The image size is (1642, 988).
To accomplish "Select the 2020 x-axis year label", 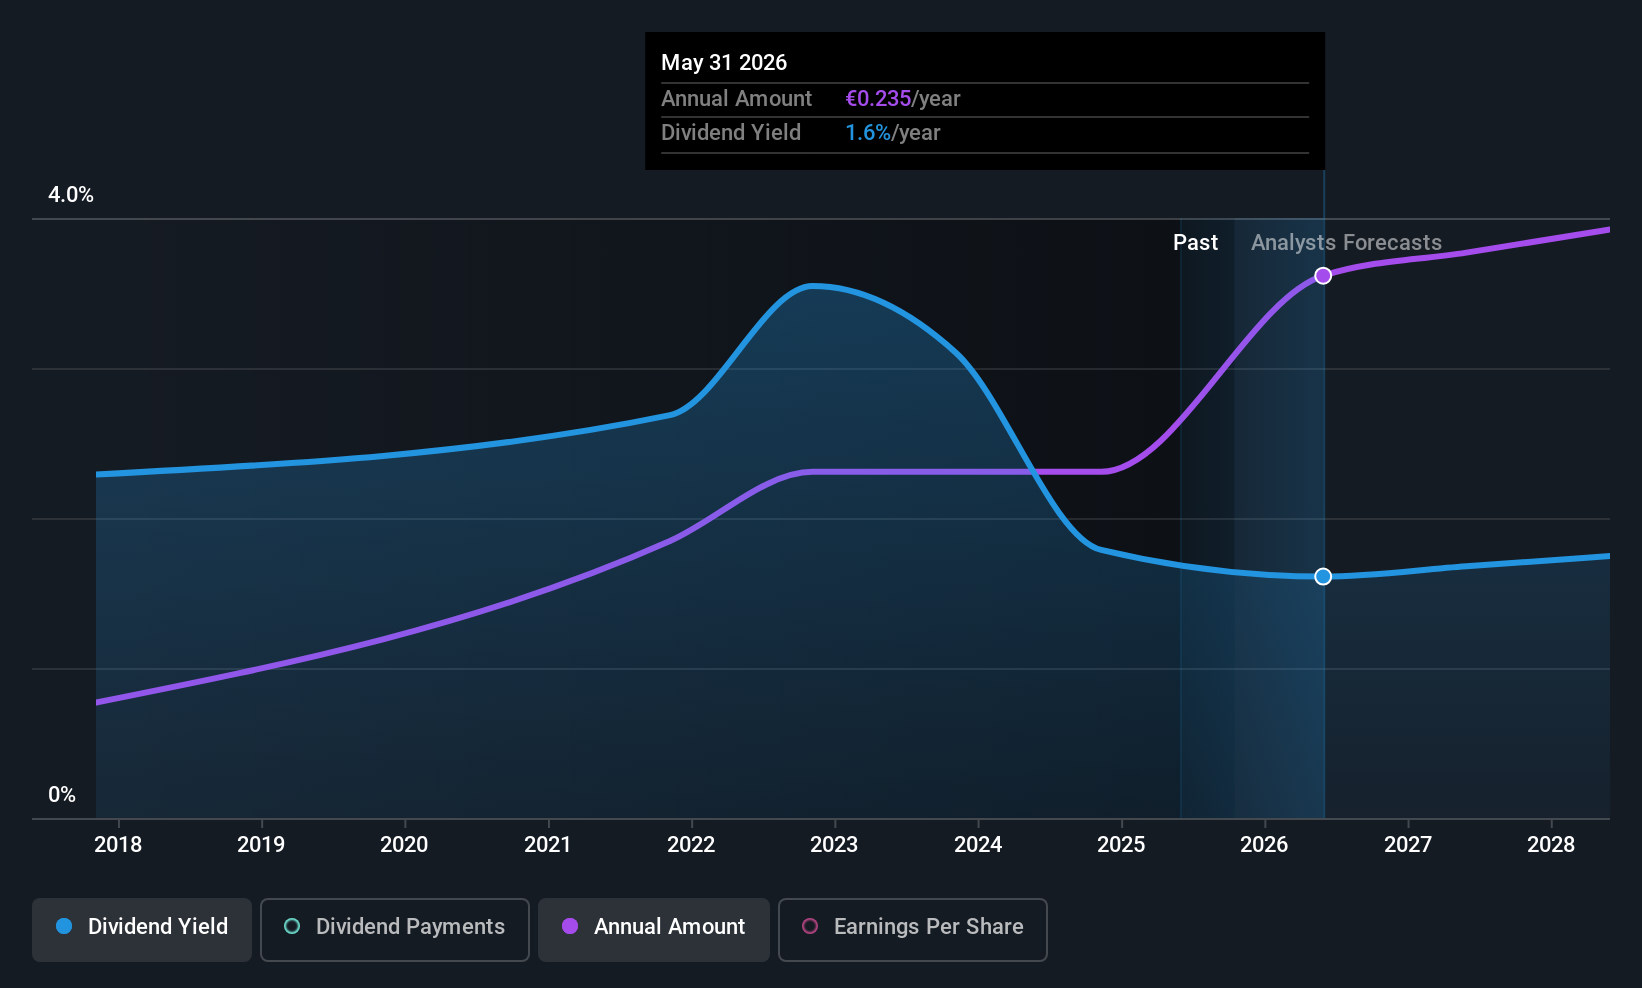I will pyautogui.click(x=404, y=845).
